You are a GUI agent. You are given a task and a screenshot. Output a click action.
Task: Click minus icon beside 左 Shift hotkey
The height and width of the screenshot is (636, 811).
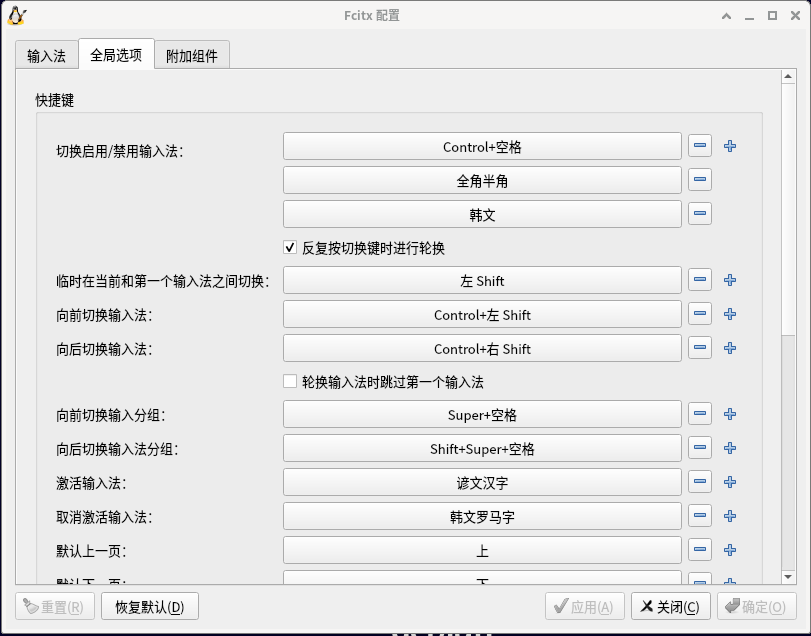[x=700, y=280]
